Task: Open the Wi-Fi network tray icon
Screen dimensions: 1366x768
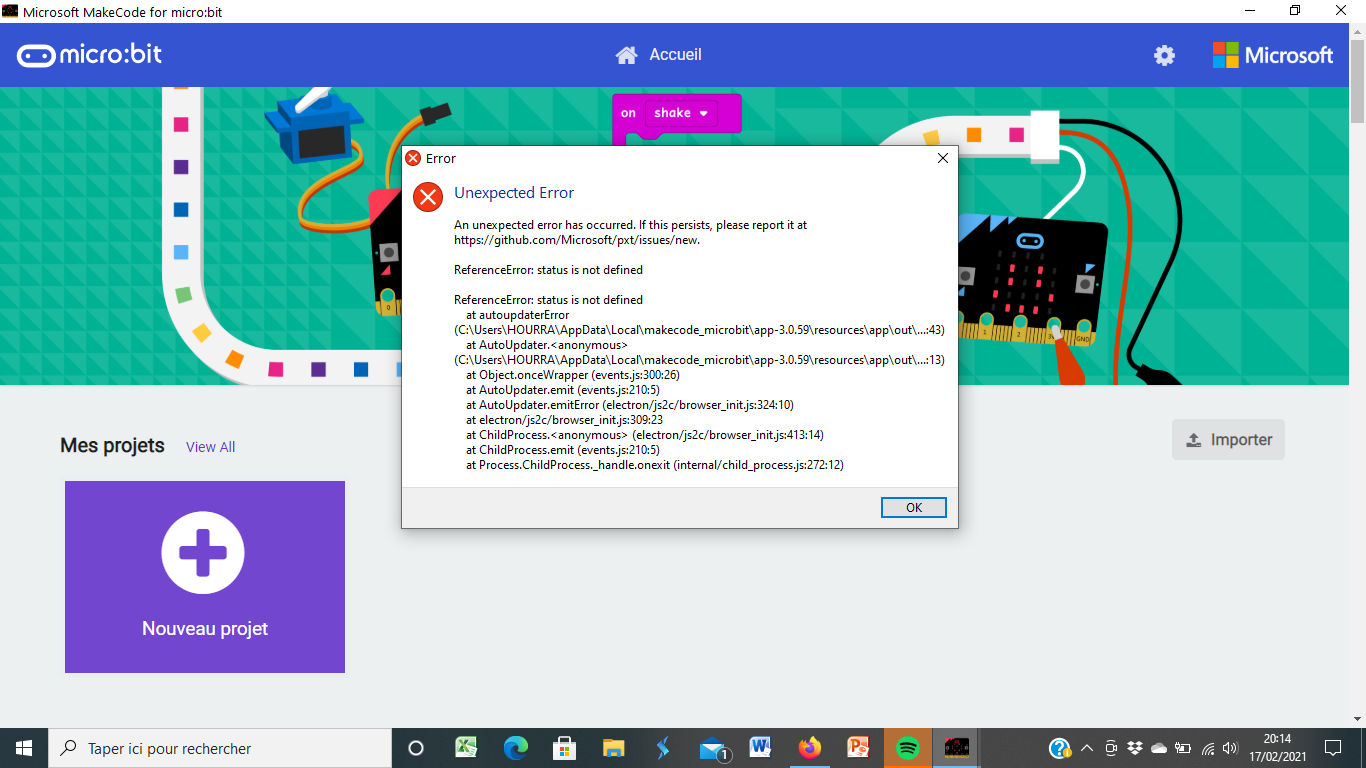Action: 1208,748
